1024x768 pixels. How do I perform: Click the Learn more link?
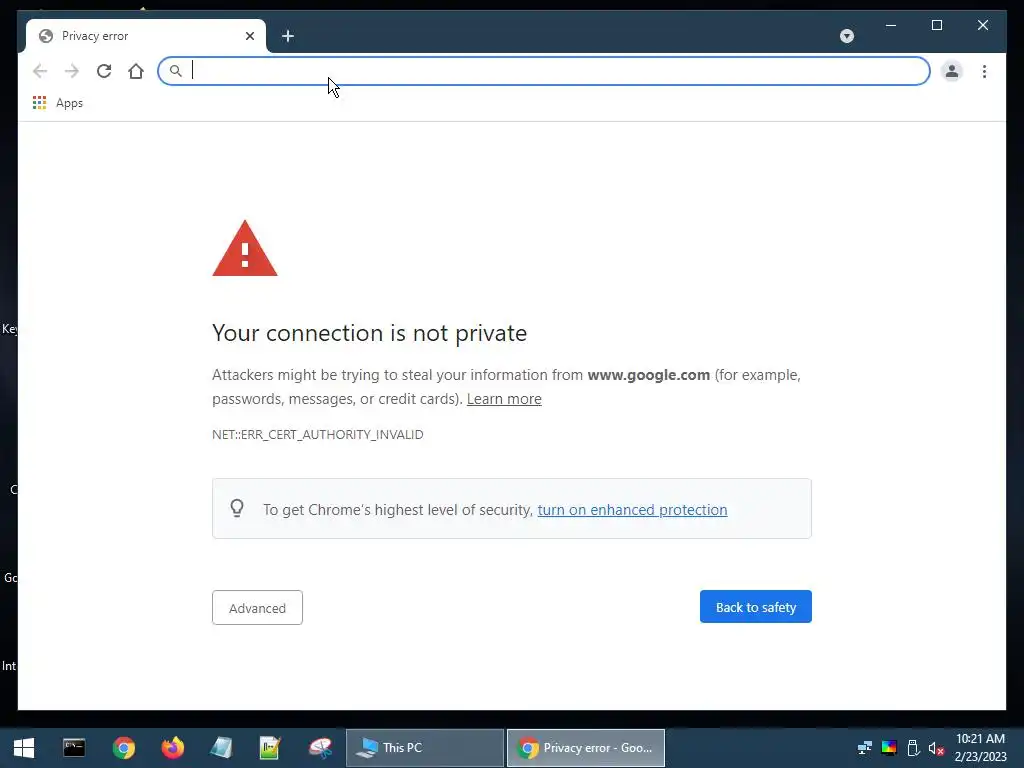[504, 399]
